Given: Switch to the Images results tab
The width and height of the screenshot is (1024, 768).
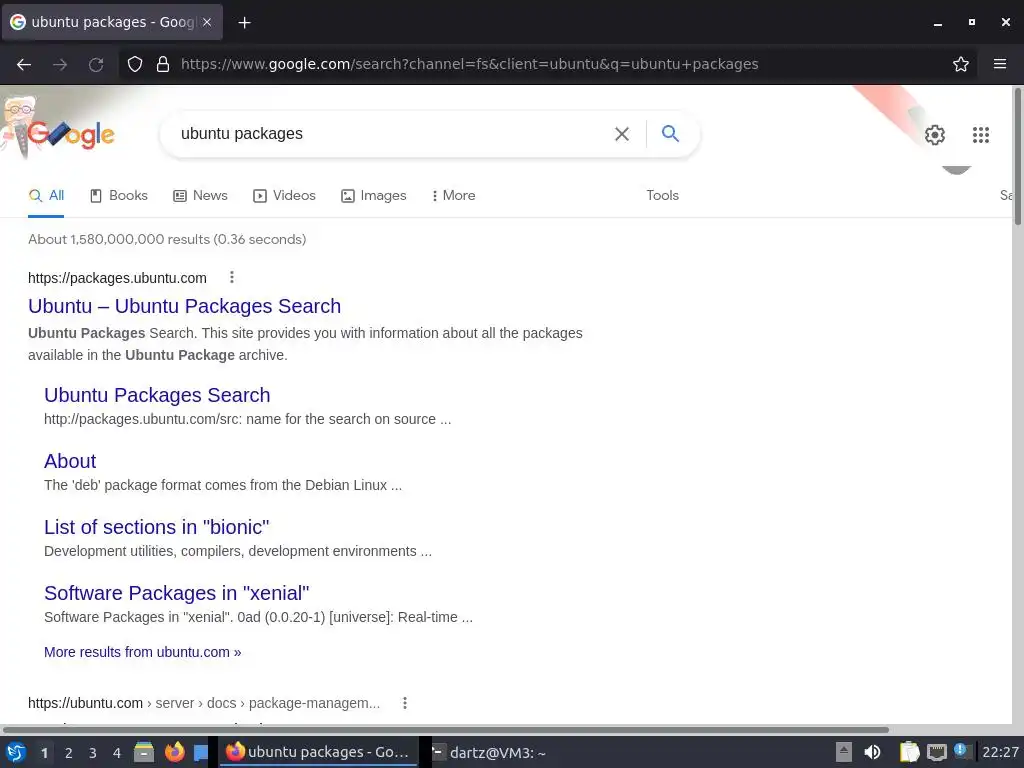Looking at the screenshot, I should pyautogui.click(x=374, y=196).
